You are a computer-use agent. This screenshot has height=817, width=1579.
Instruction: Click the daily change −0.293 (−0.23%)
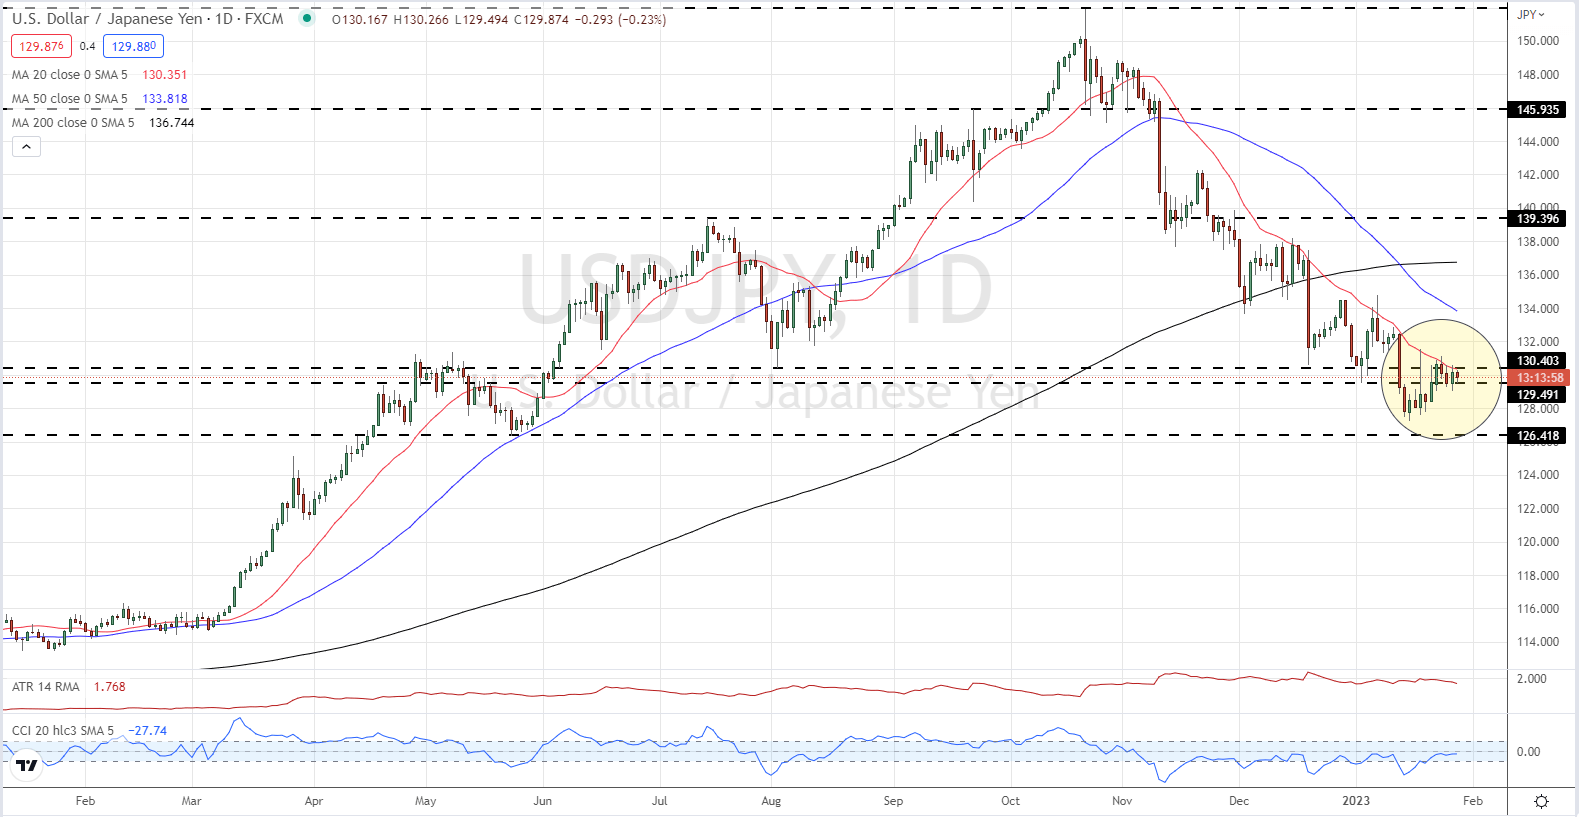(621, 20)
